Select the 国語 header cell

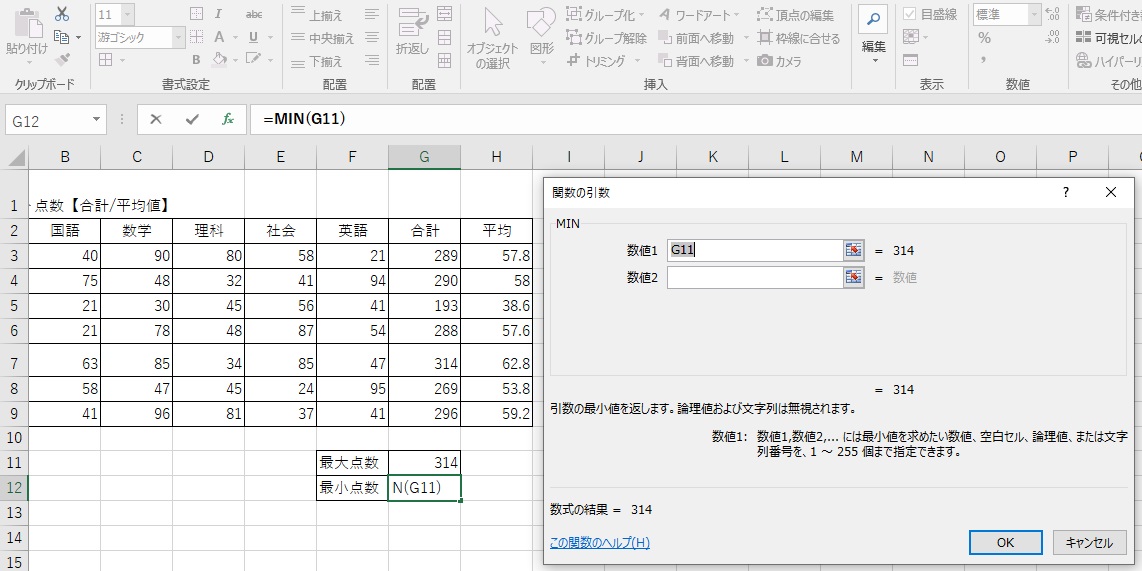pos(65,232)
